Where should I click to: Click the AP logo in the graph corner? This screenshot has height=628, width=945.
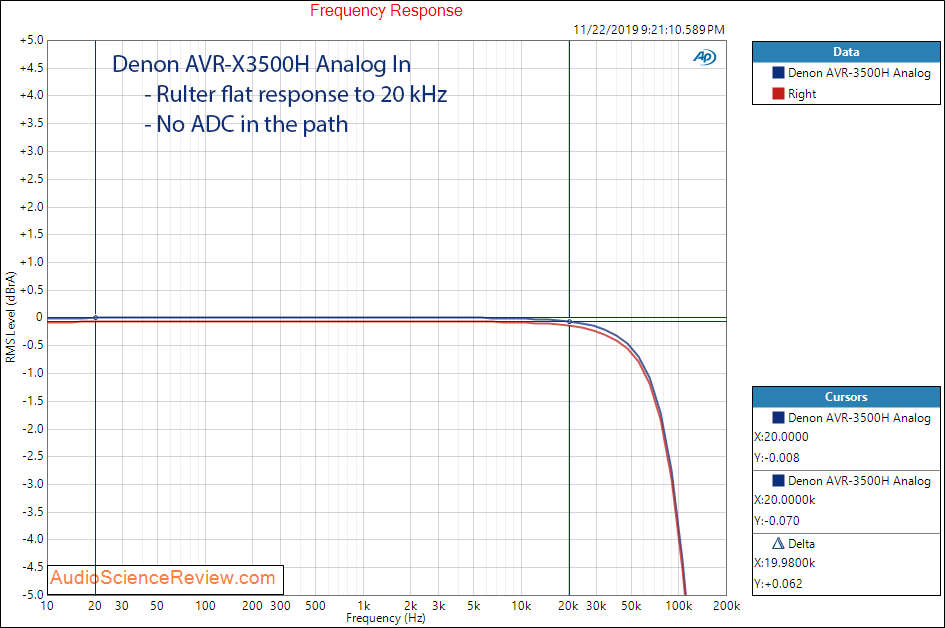(704, 57)
